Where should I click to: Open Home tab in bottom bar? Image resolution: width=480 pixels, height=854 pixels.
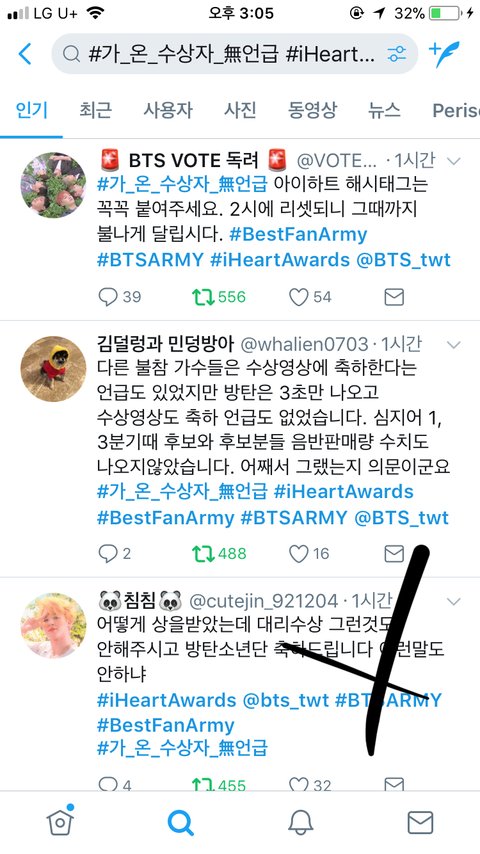coord(60,821)
